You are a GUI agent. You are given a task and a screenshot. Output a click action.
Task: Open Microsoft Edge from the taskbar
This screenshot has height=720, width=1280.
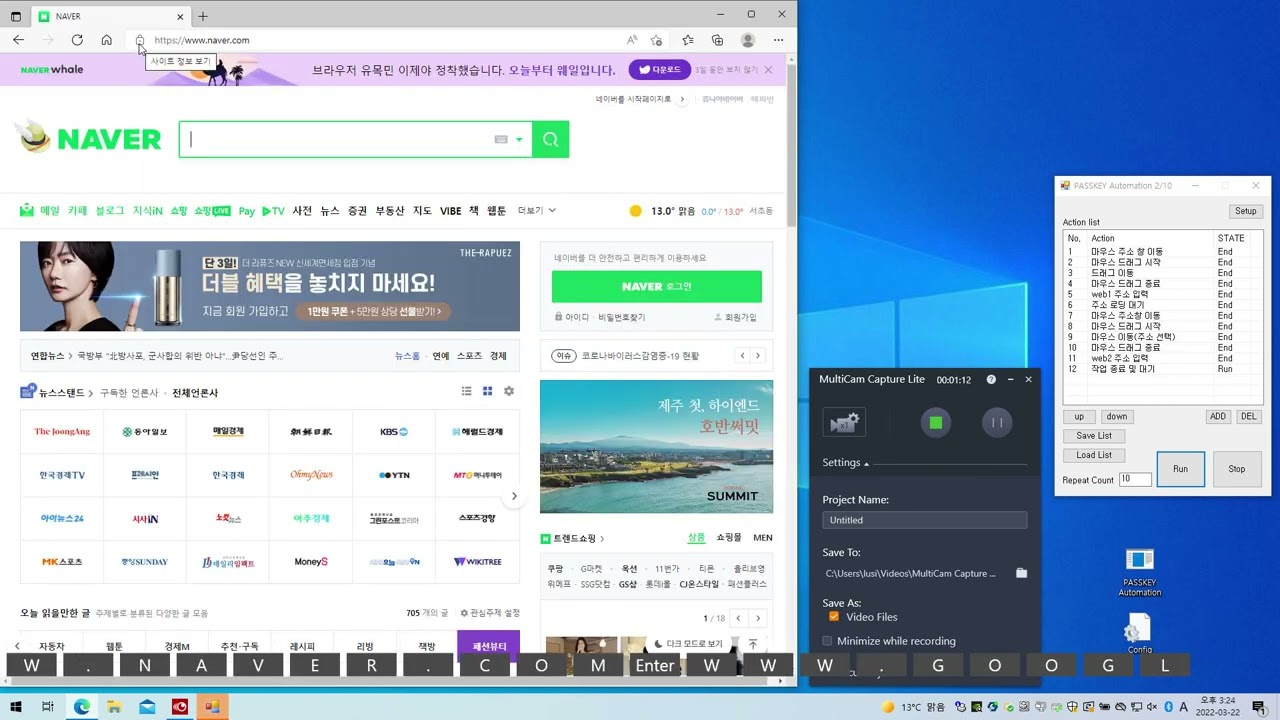pos(81,707)
